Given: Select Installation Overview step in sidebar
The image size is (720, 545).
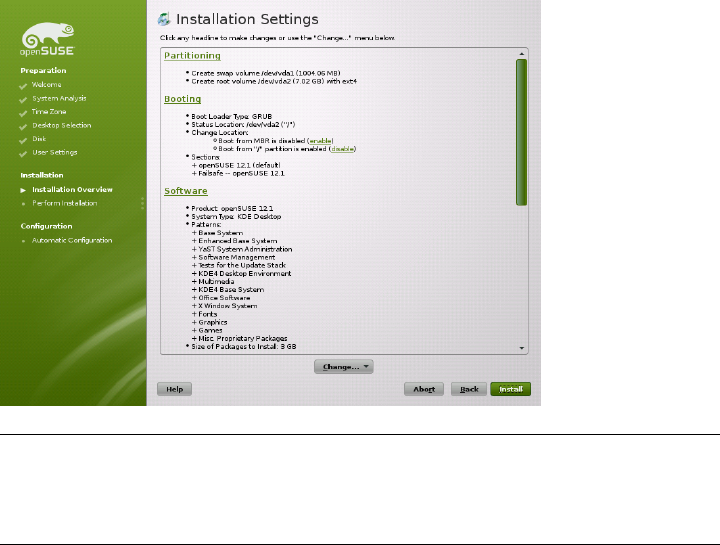Looking at the screenshot, I should pos(72,190).
